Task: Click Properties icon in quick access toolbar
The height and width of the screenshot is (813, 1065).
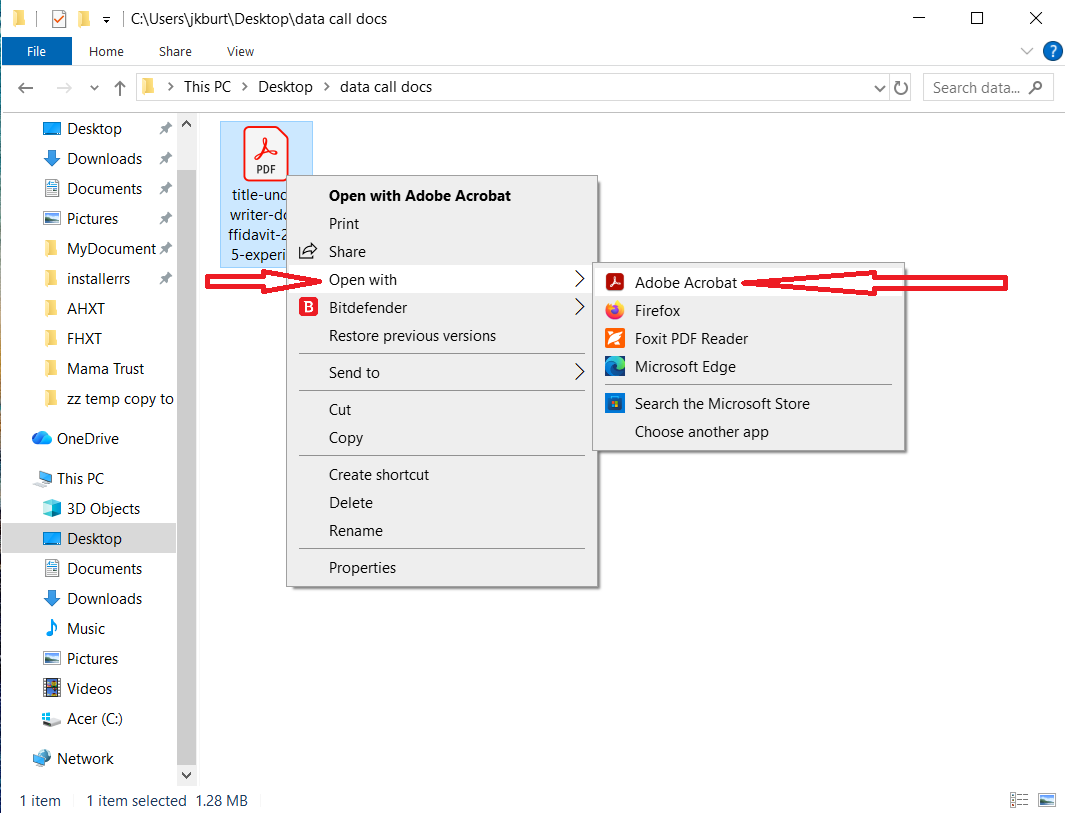Action: click(x=59, y=18)
